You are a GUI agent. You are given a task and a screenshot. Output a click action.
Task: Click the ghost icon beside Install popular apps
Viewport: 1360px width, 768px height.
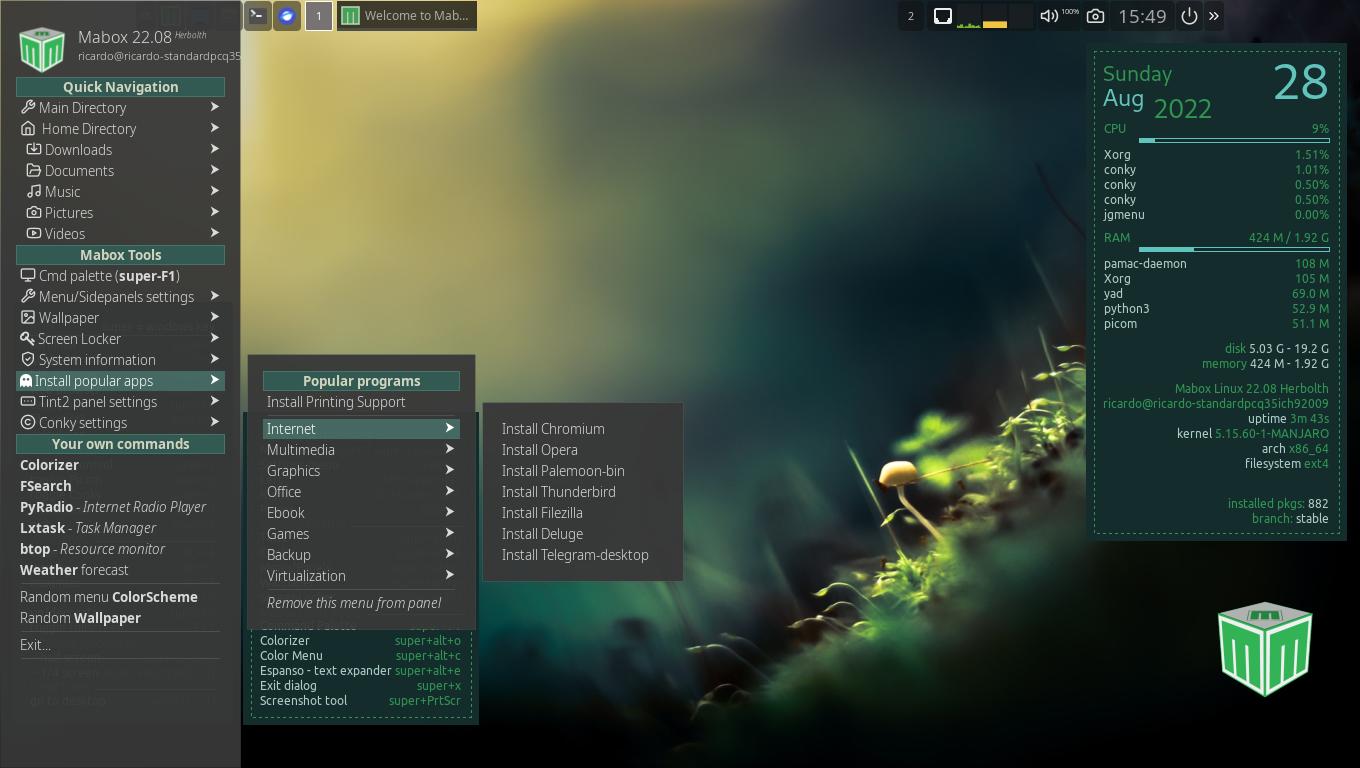point(26,380)
